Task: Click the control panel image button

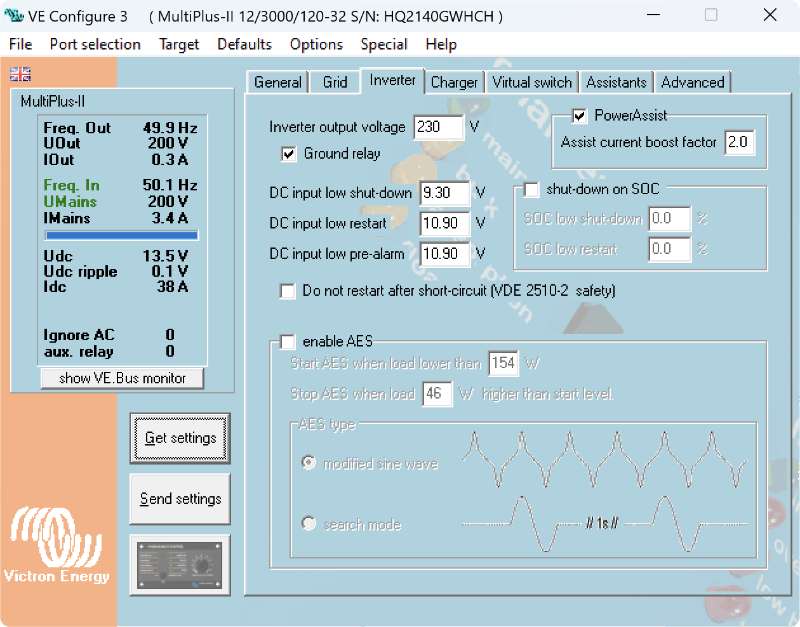Action: (x=179, y=563)
